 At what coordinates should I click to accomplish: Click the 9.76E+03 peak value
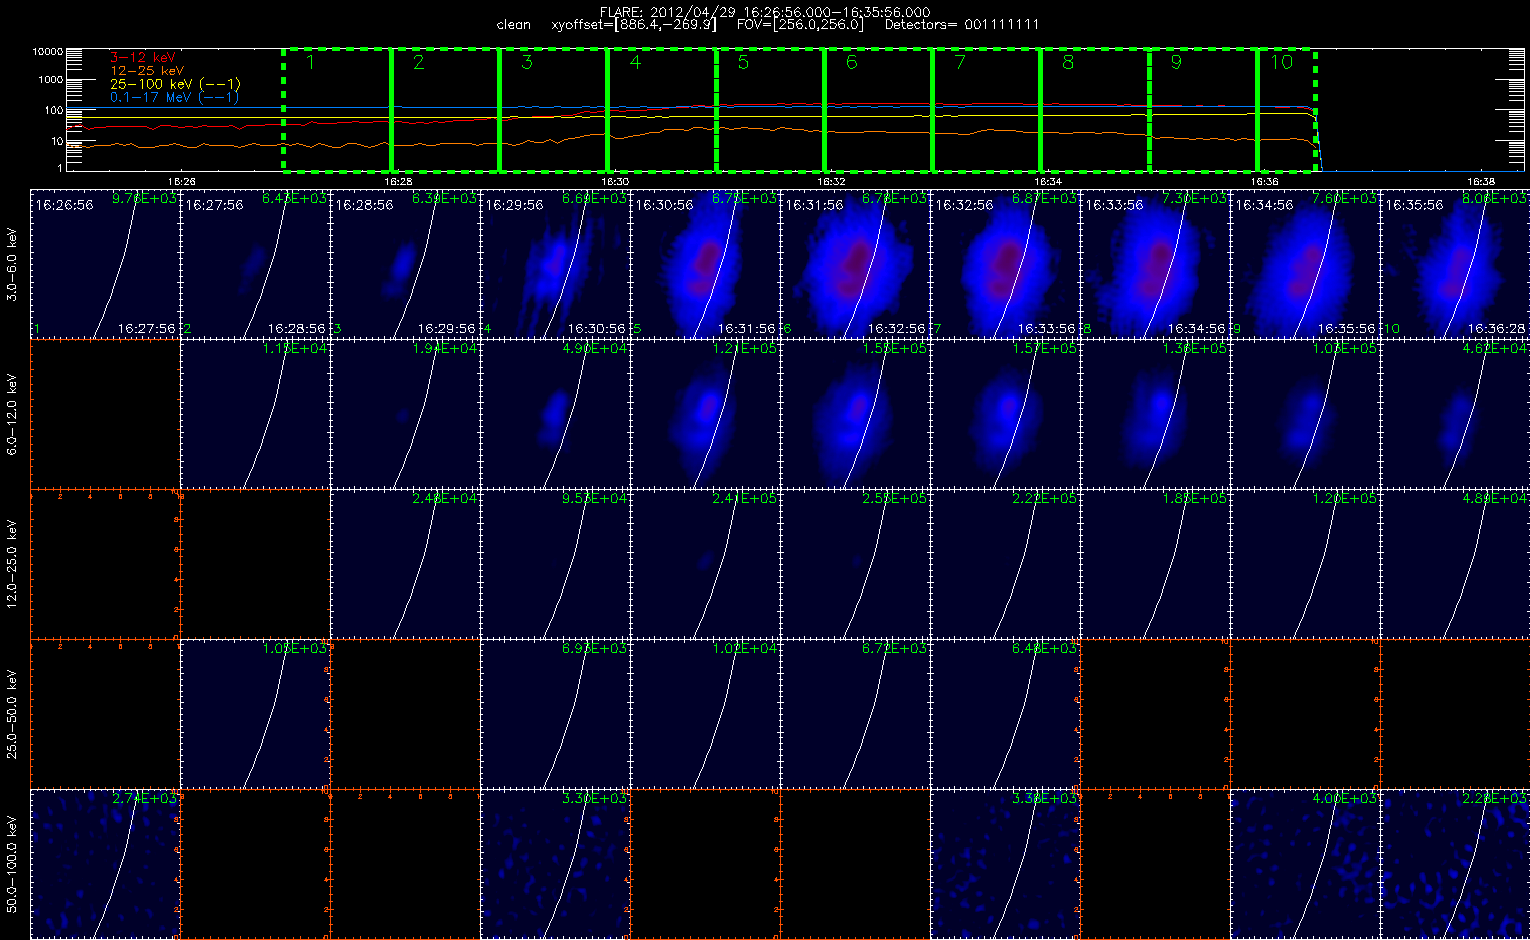(144, 199)
